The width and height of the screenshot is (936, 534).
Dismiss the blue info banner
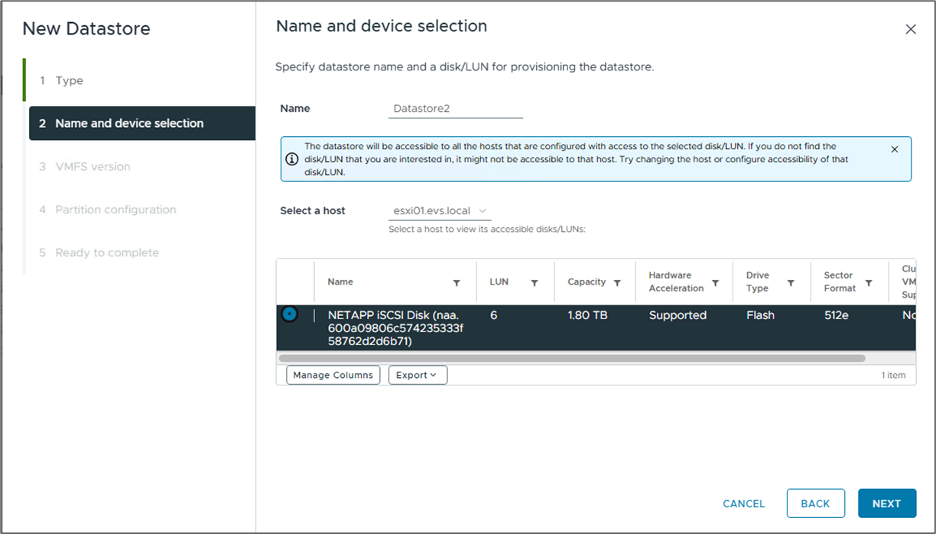click(894, 149)
